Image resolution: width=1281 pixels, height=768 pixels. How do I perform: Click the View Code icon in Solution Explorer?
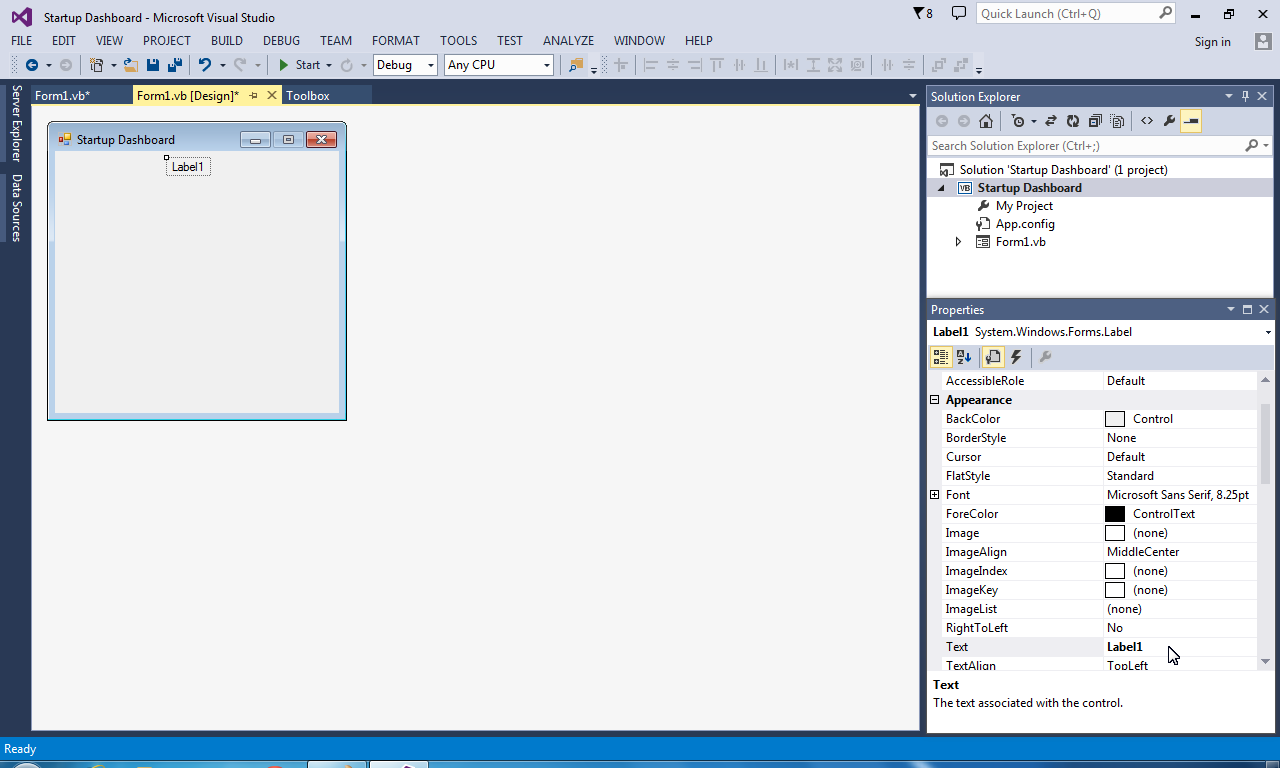pyautogui.click(x=1147, y=121)
